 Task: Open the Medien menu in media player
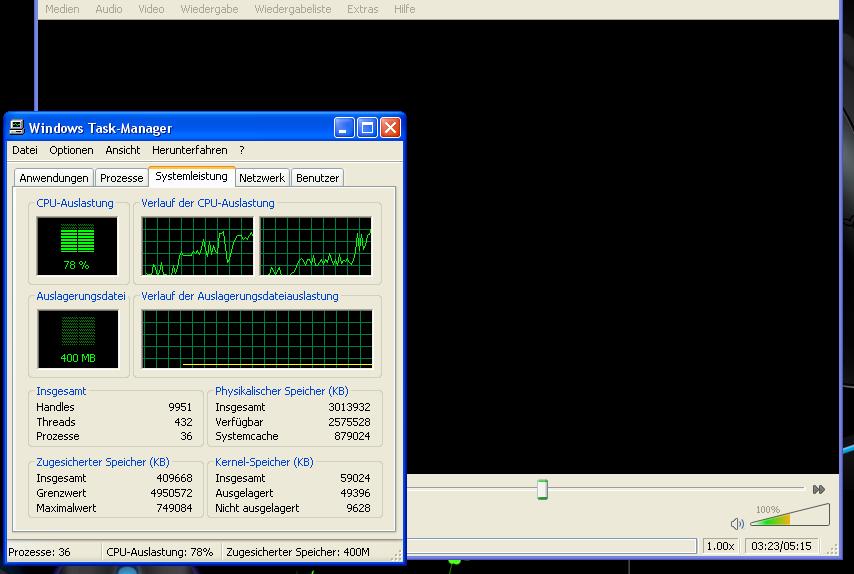[62, 9]
